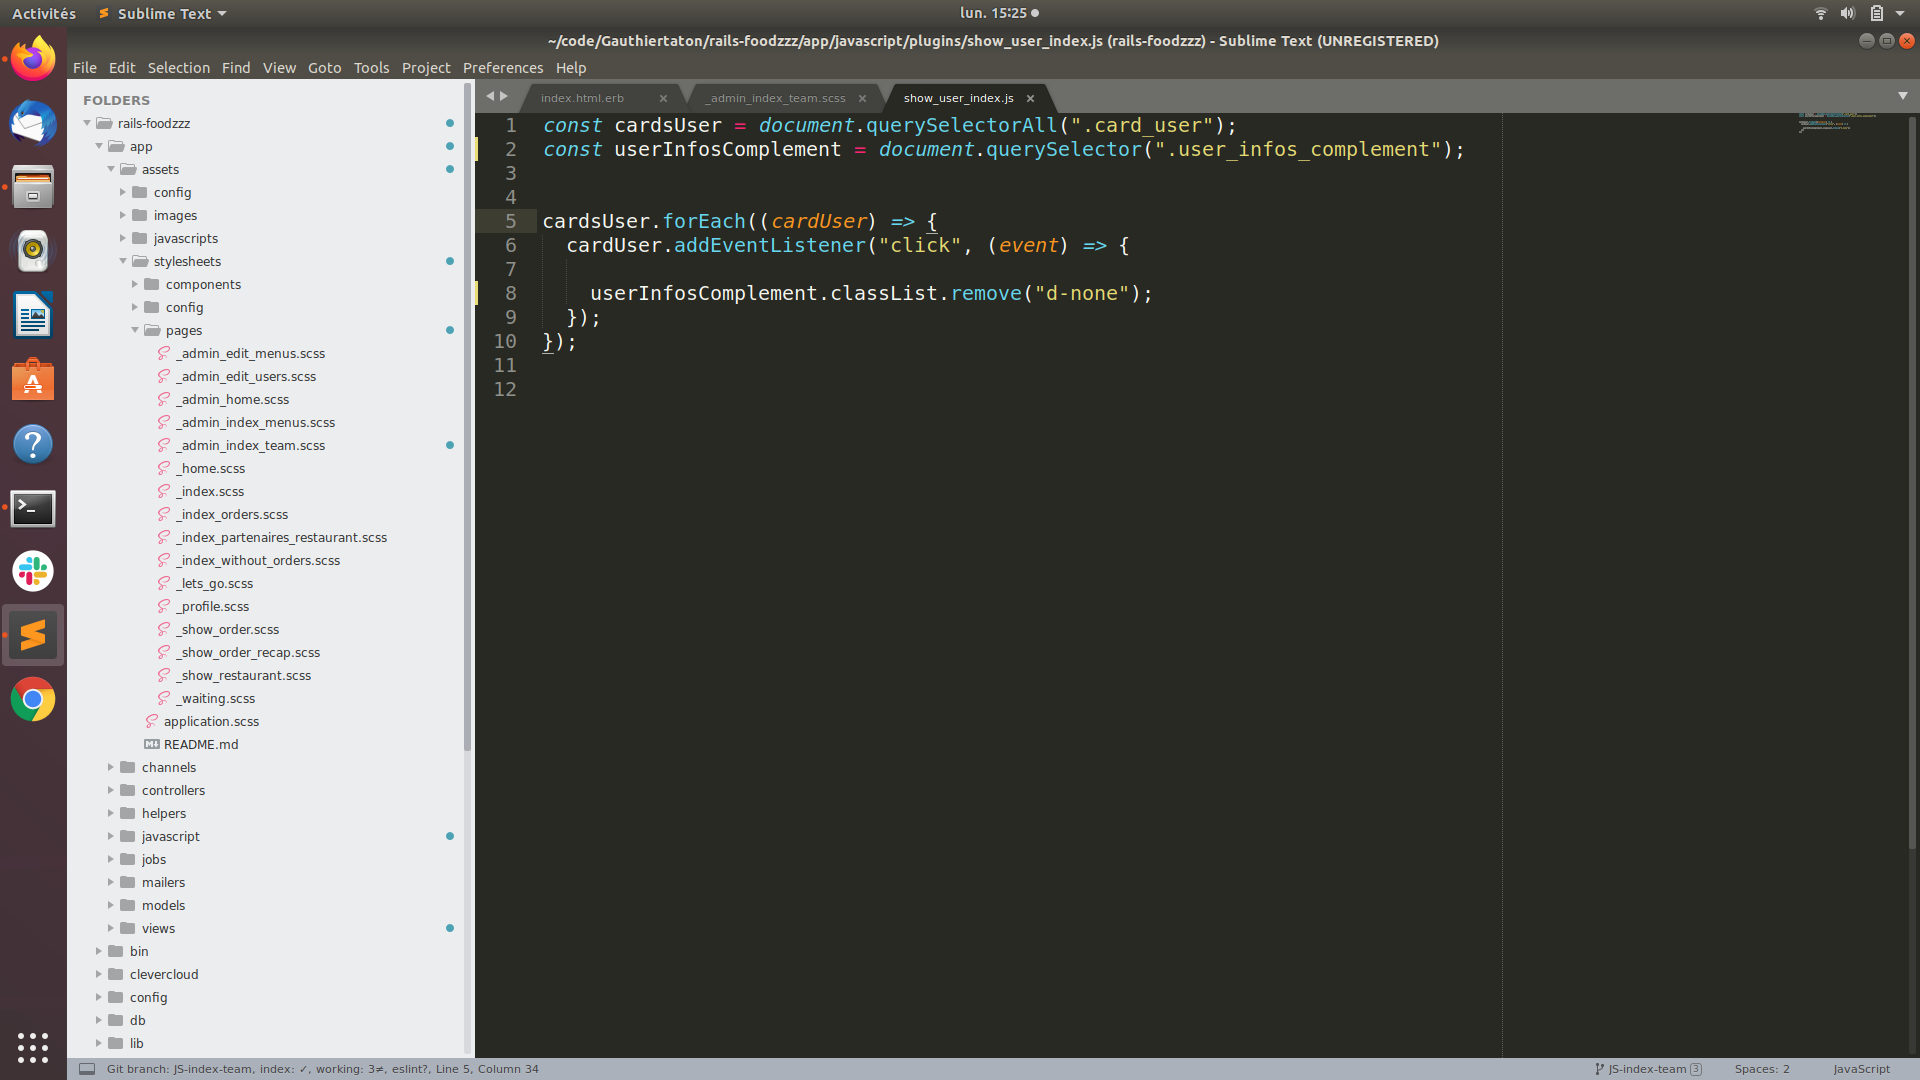Viewport: 1920px width, 1080px height.
Task: Switch to index.html.erb tab
Action: [583, 98]
